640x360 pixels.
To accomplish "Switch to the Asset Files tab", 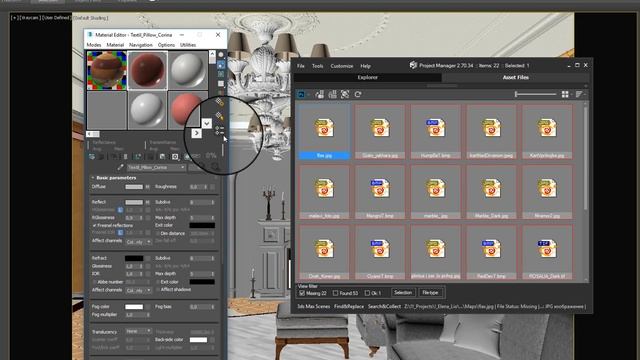I will pos(516,78).
